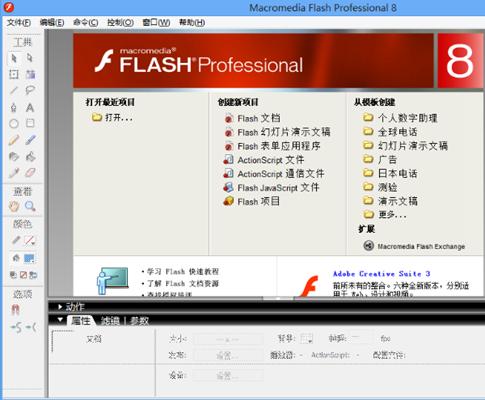The width and height of the screenshot is (485, 400).
Task: Switch to the 滤镜 tab
Action: [110, 321]
